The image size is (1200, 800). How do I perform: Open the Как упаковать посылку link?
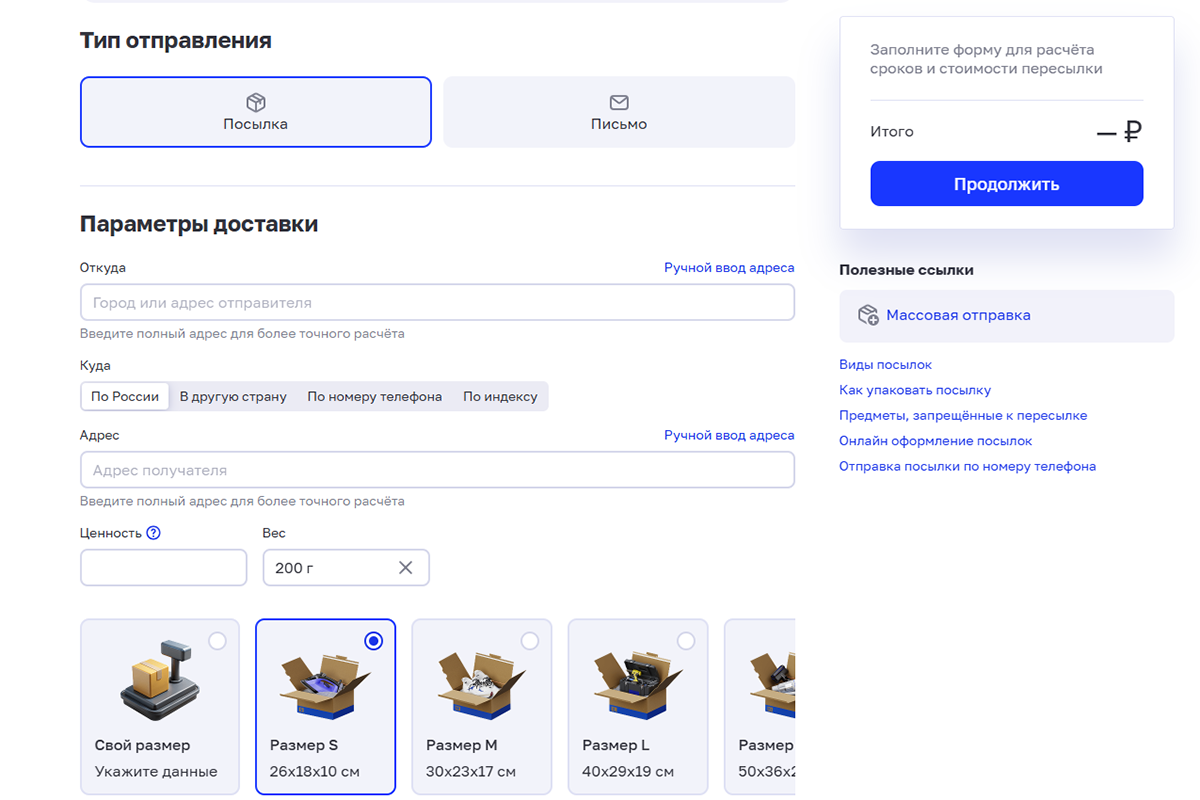pyautogui.click(x=916, y=390)
